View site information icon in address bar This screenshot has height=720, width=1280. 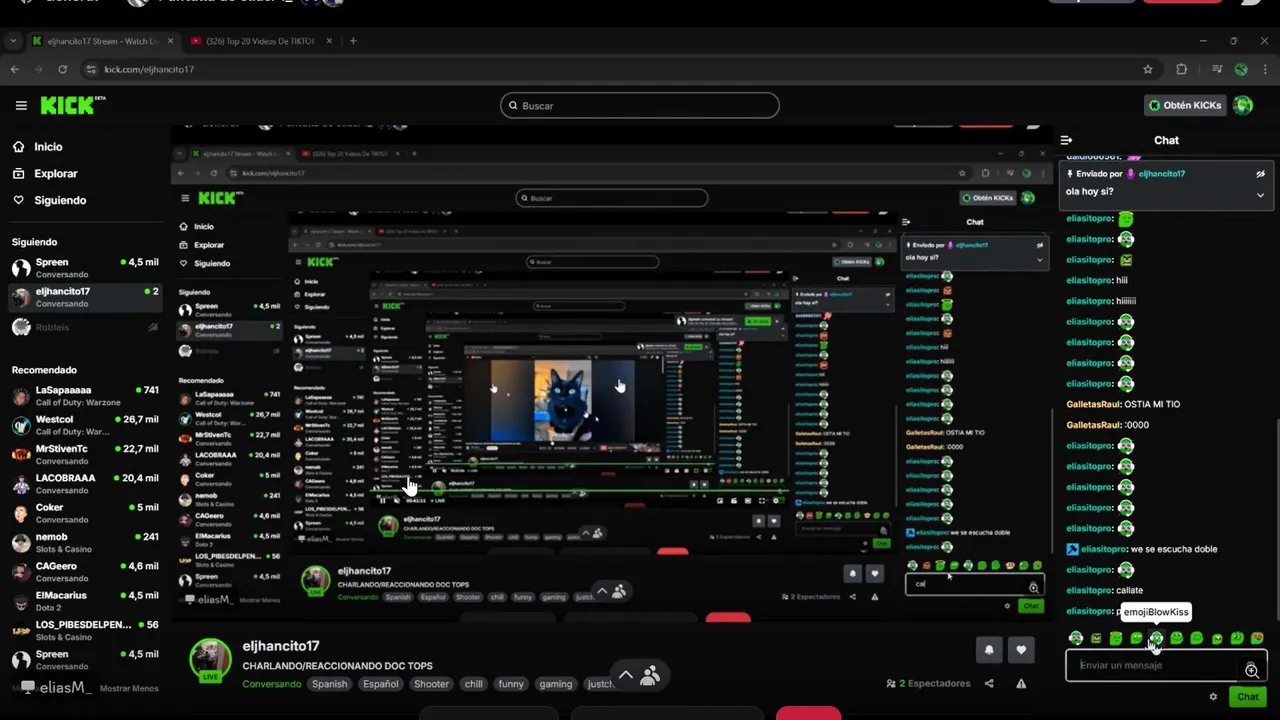(91, 69)
